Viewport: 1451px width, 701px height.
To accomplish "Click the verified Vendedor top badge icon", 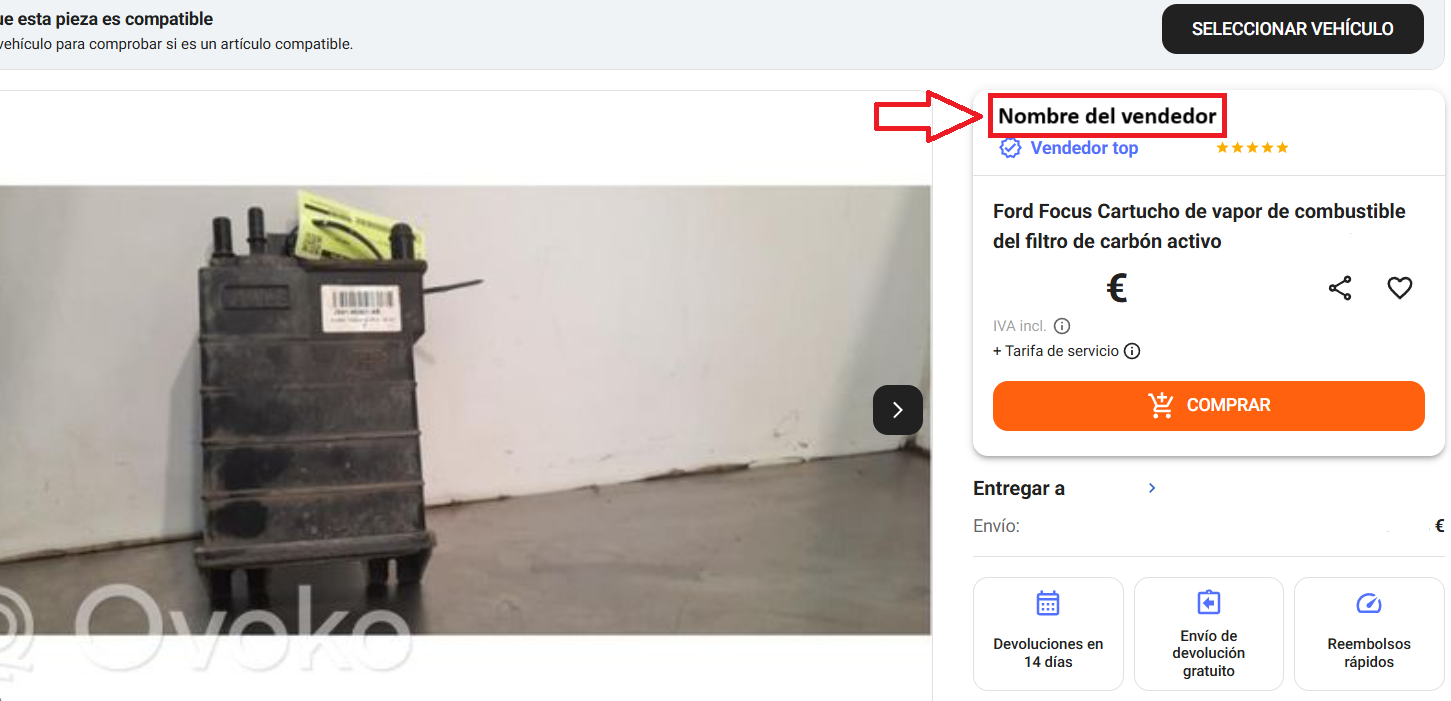I will click(x=1011, y=148).
